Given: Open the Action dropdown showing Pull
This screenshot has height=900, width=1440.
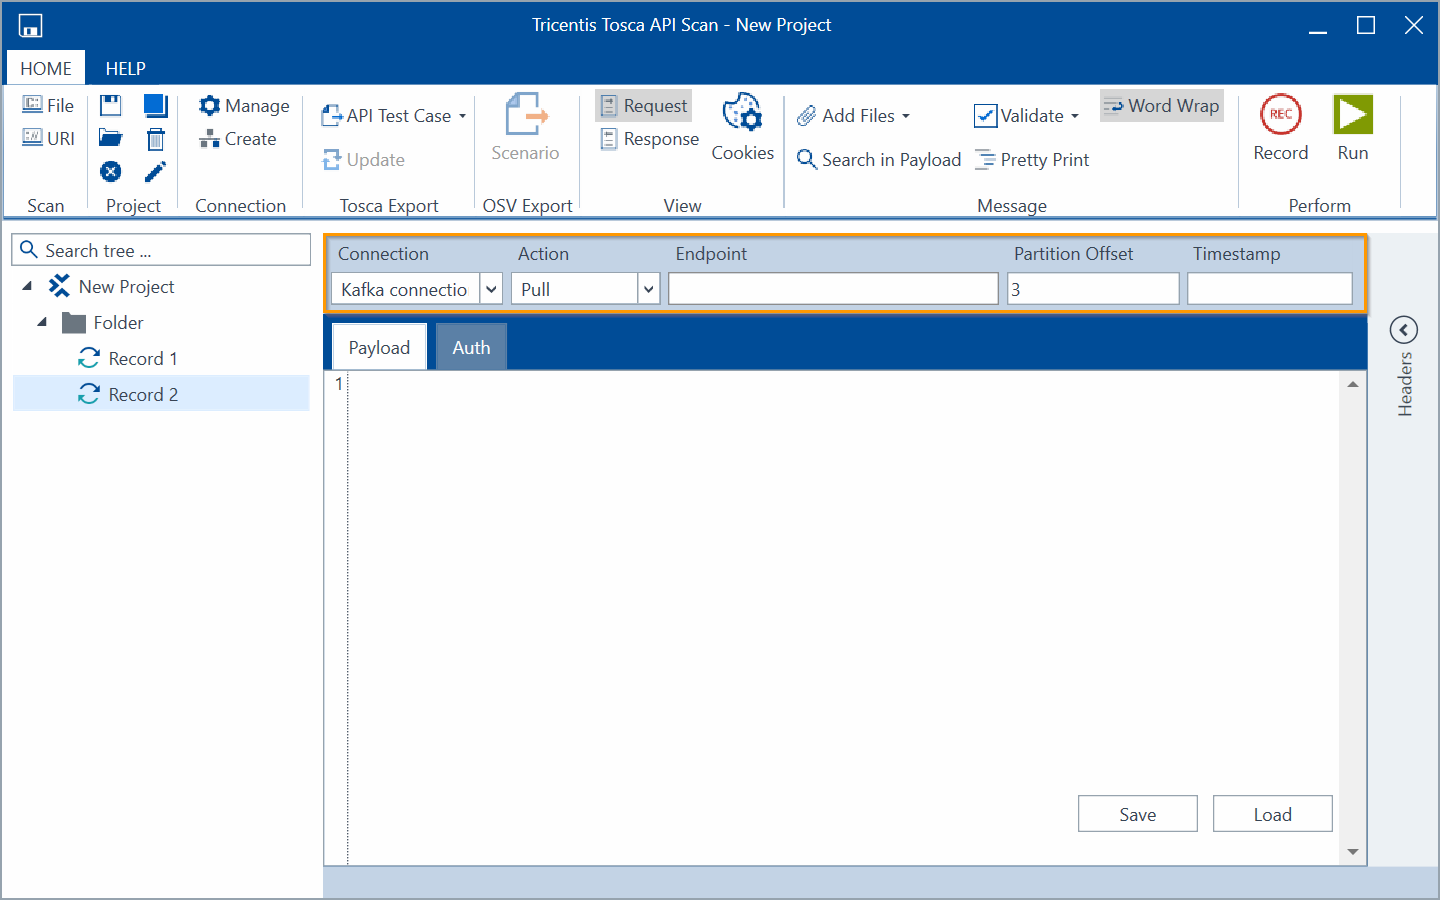Looking at the screenshot, I should click(x=648, y=289).
